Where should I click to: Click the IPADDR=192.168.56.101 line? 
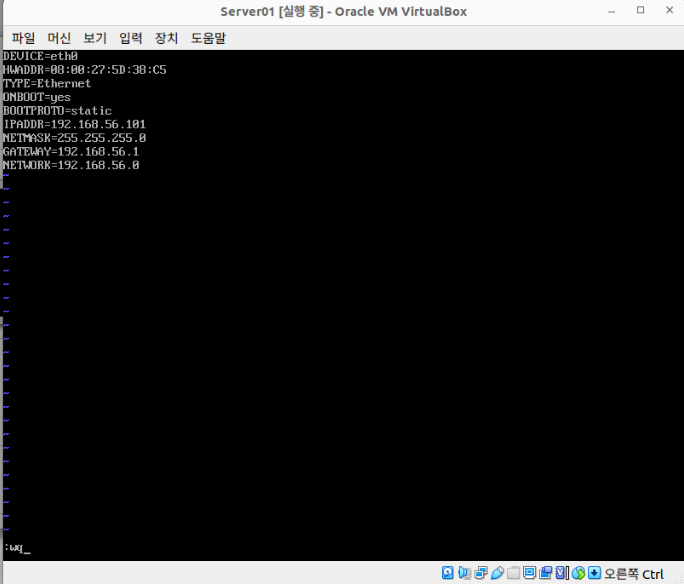coord(74,124)
